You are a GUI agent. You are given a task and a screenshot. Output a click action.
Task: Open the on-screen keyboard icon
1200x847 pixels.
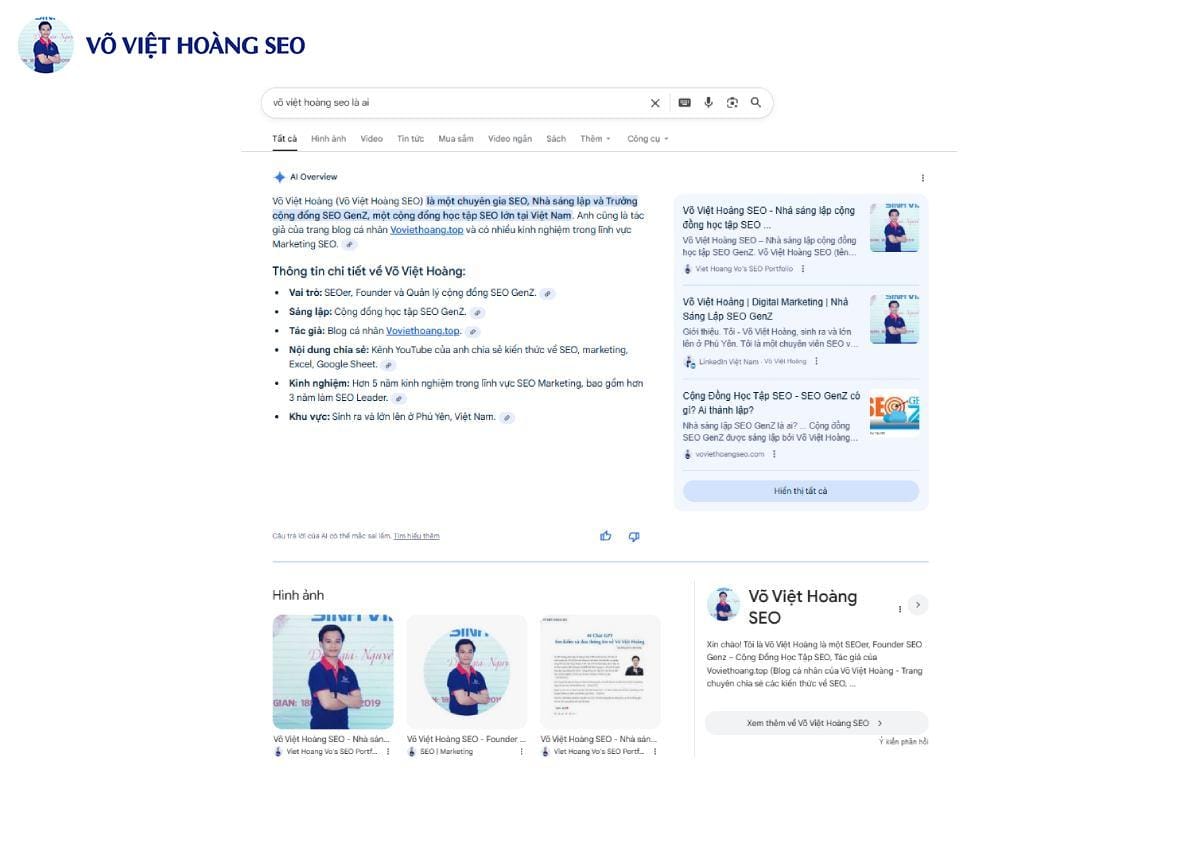pyautogui.click(x=684, y=103)
